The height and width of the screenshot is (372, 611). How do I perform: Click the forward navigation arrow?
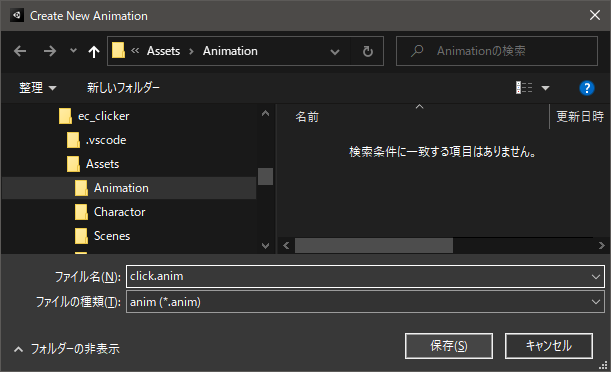point(49,51)
